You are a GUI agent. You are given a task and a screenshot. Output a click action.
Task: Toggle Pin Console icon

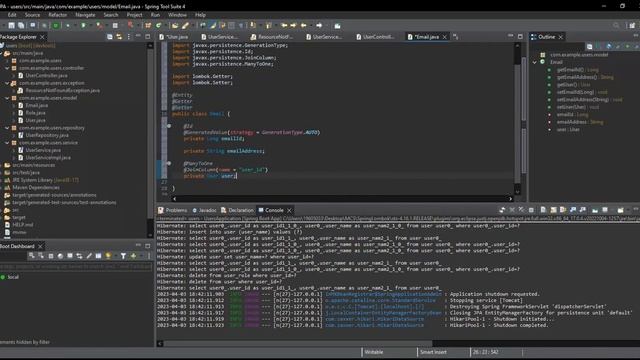(x=595, y=210)
